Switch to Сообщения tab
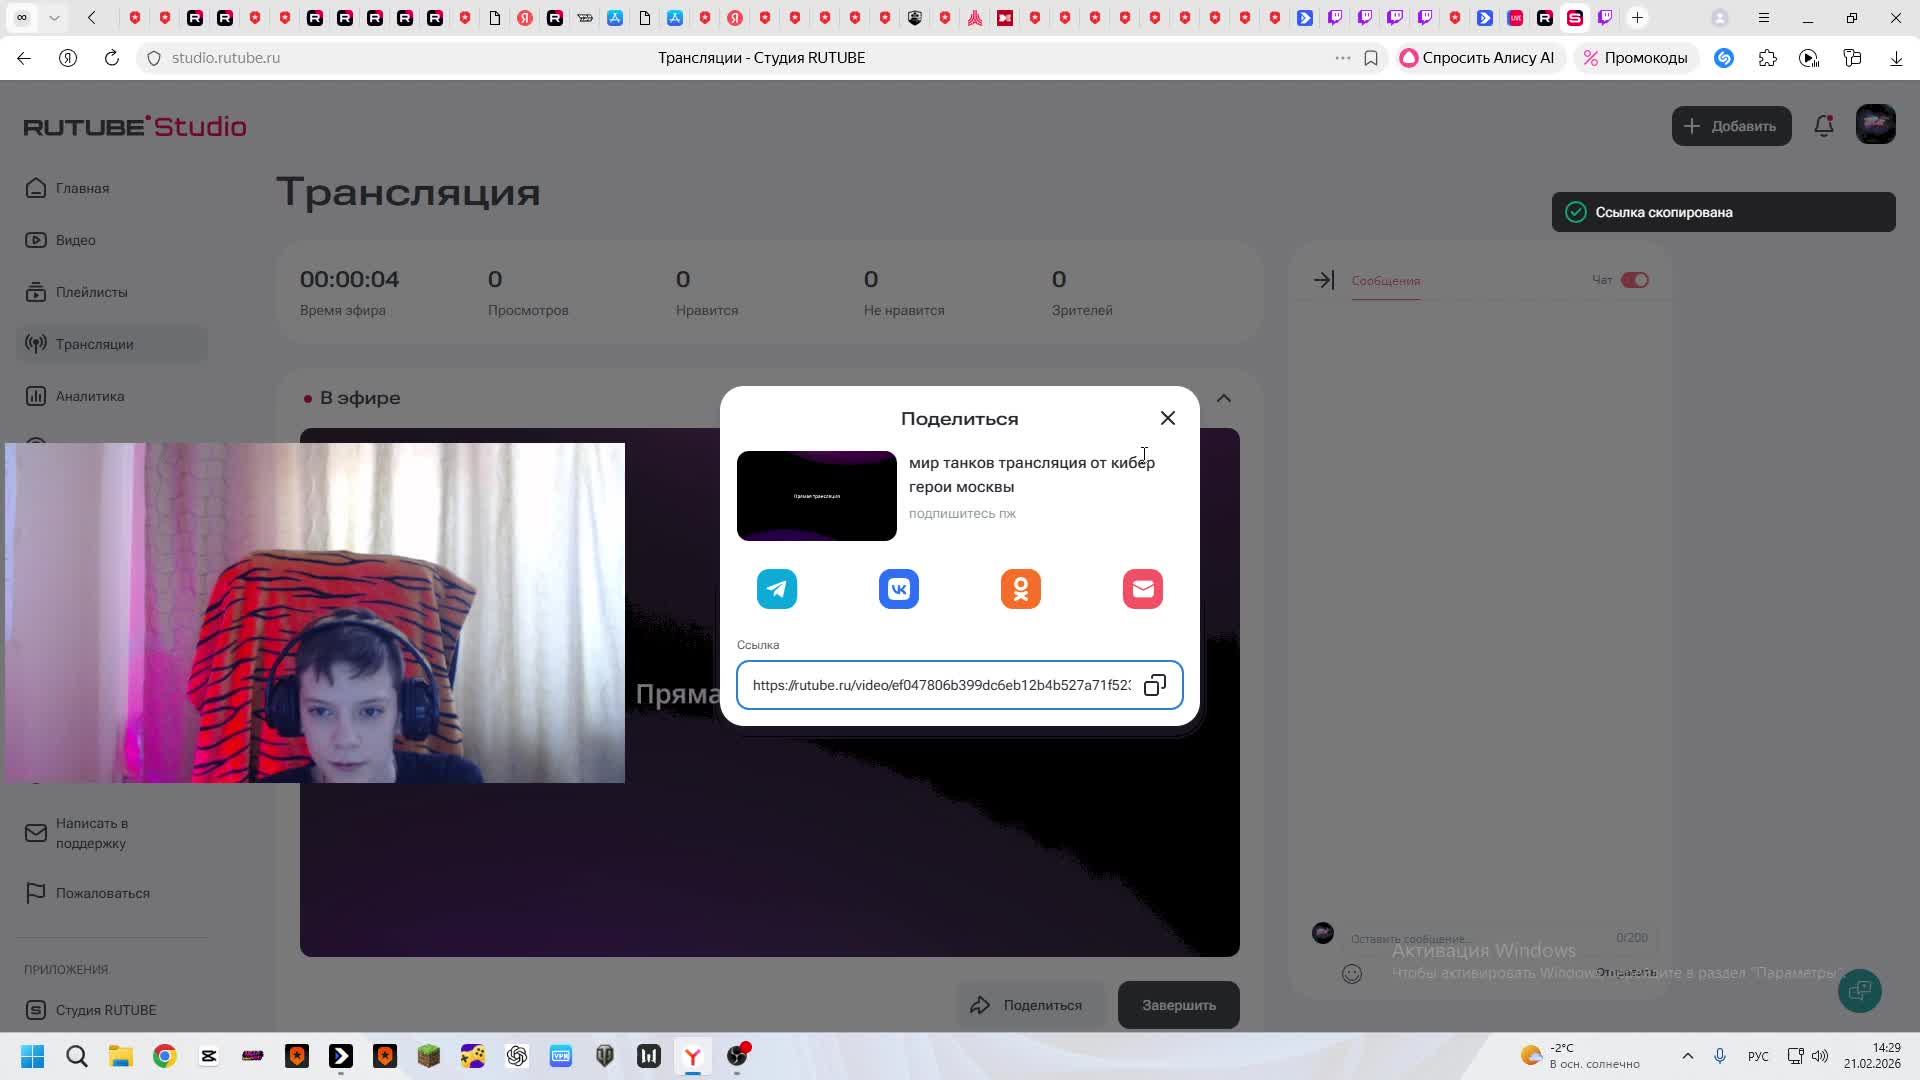This screenshot has height=1080, width=1920. pyautogui.click(x=1385, y=281)
